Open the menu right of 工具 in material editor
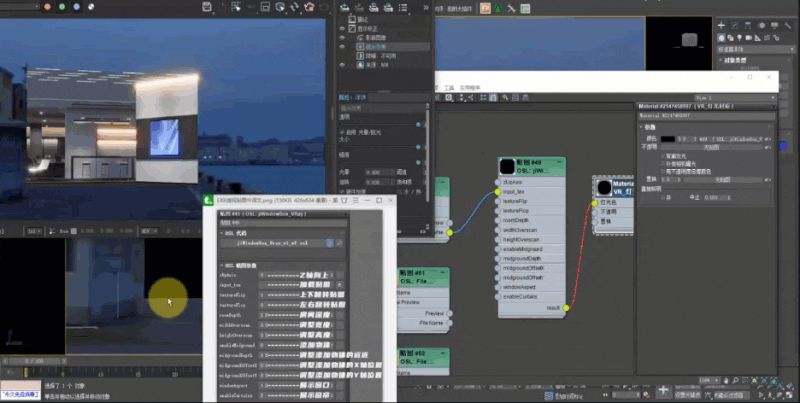Image resolution: width=800 pixels, height=403 pixels. pos(470,88)
